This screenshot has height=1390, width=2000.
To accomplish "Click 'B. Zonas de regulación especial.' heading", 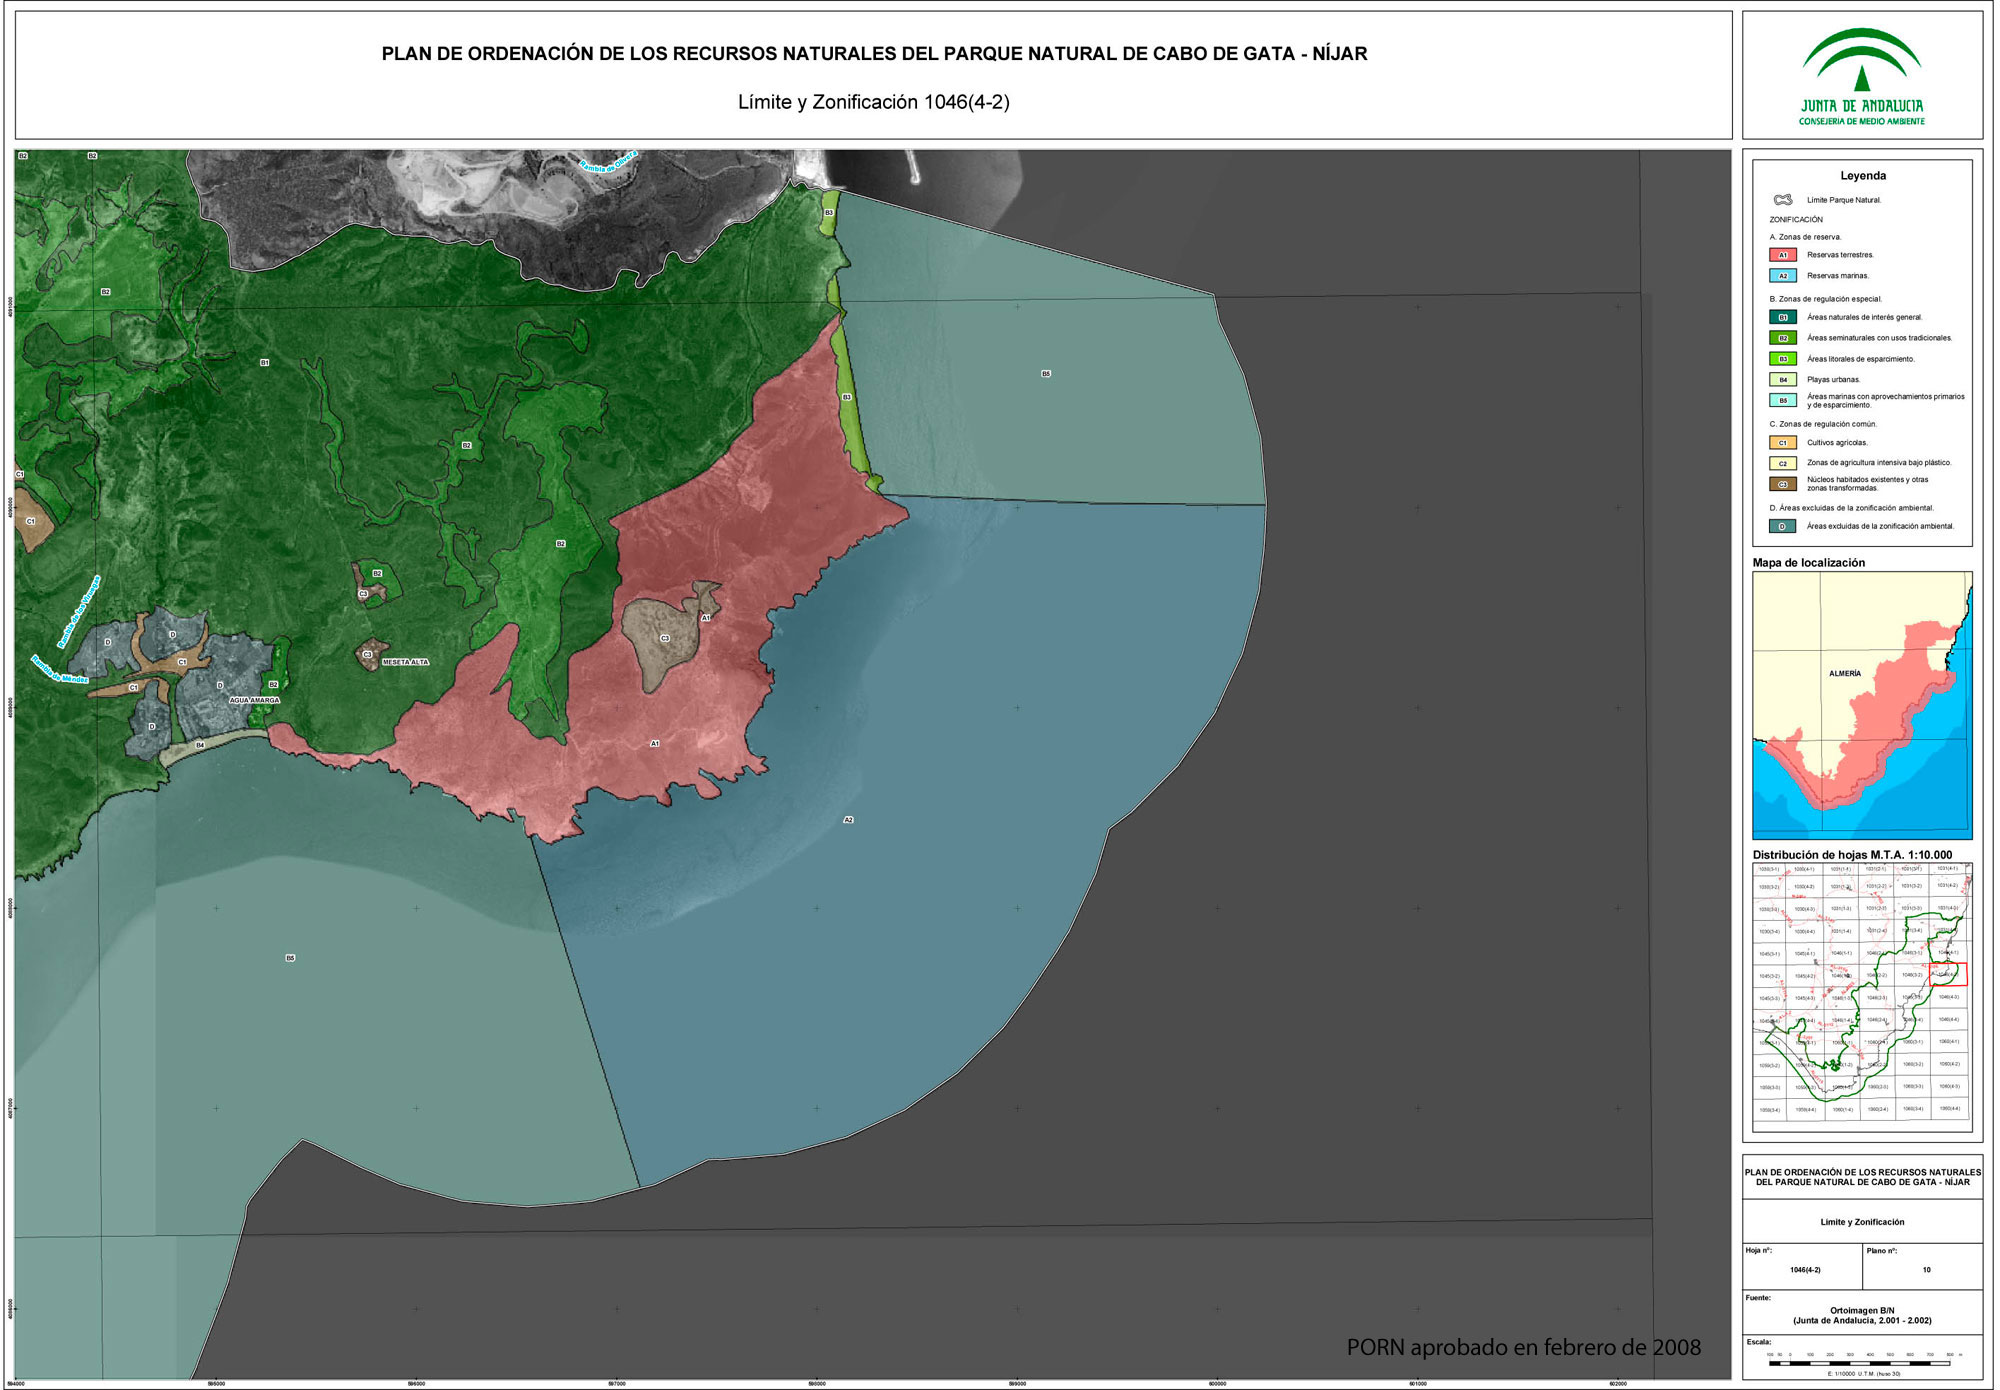I will [x=1826, y=299].
